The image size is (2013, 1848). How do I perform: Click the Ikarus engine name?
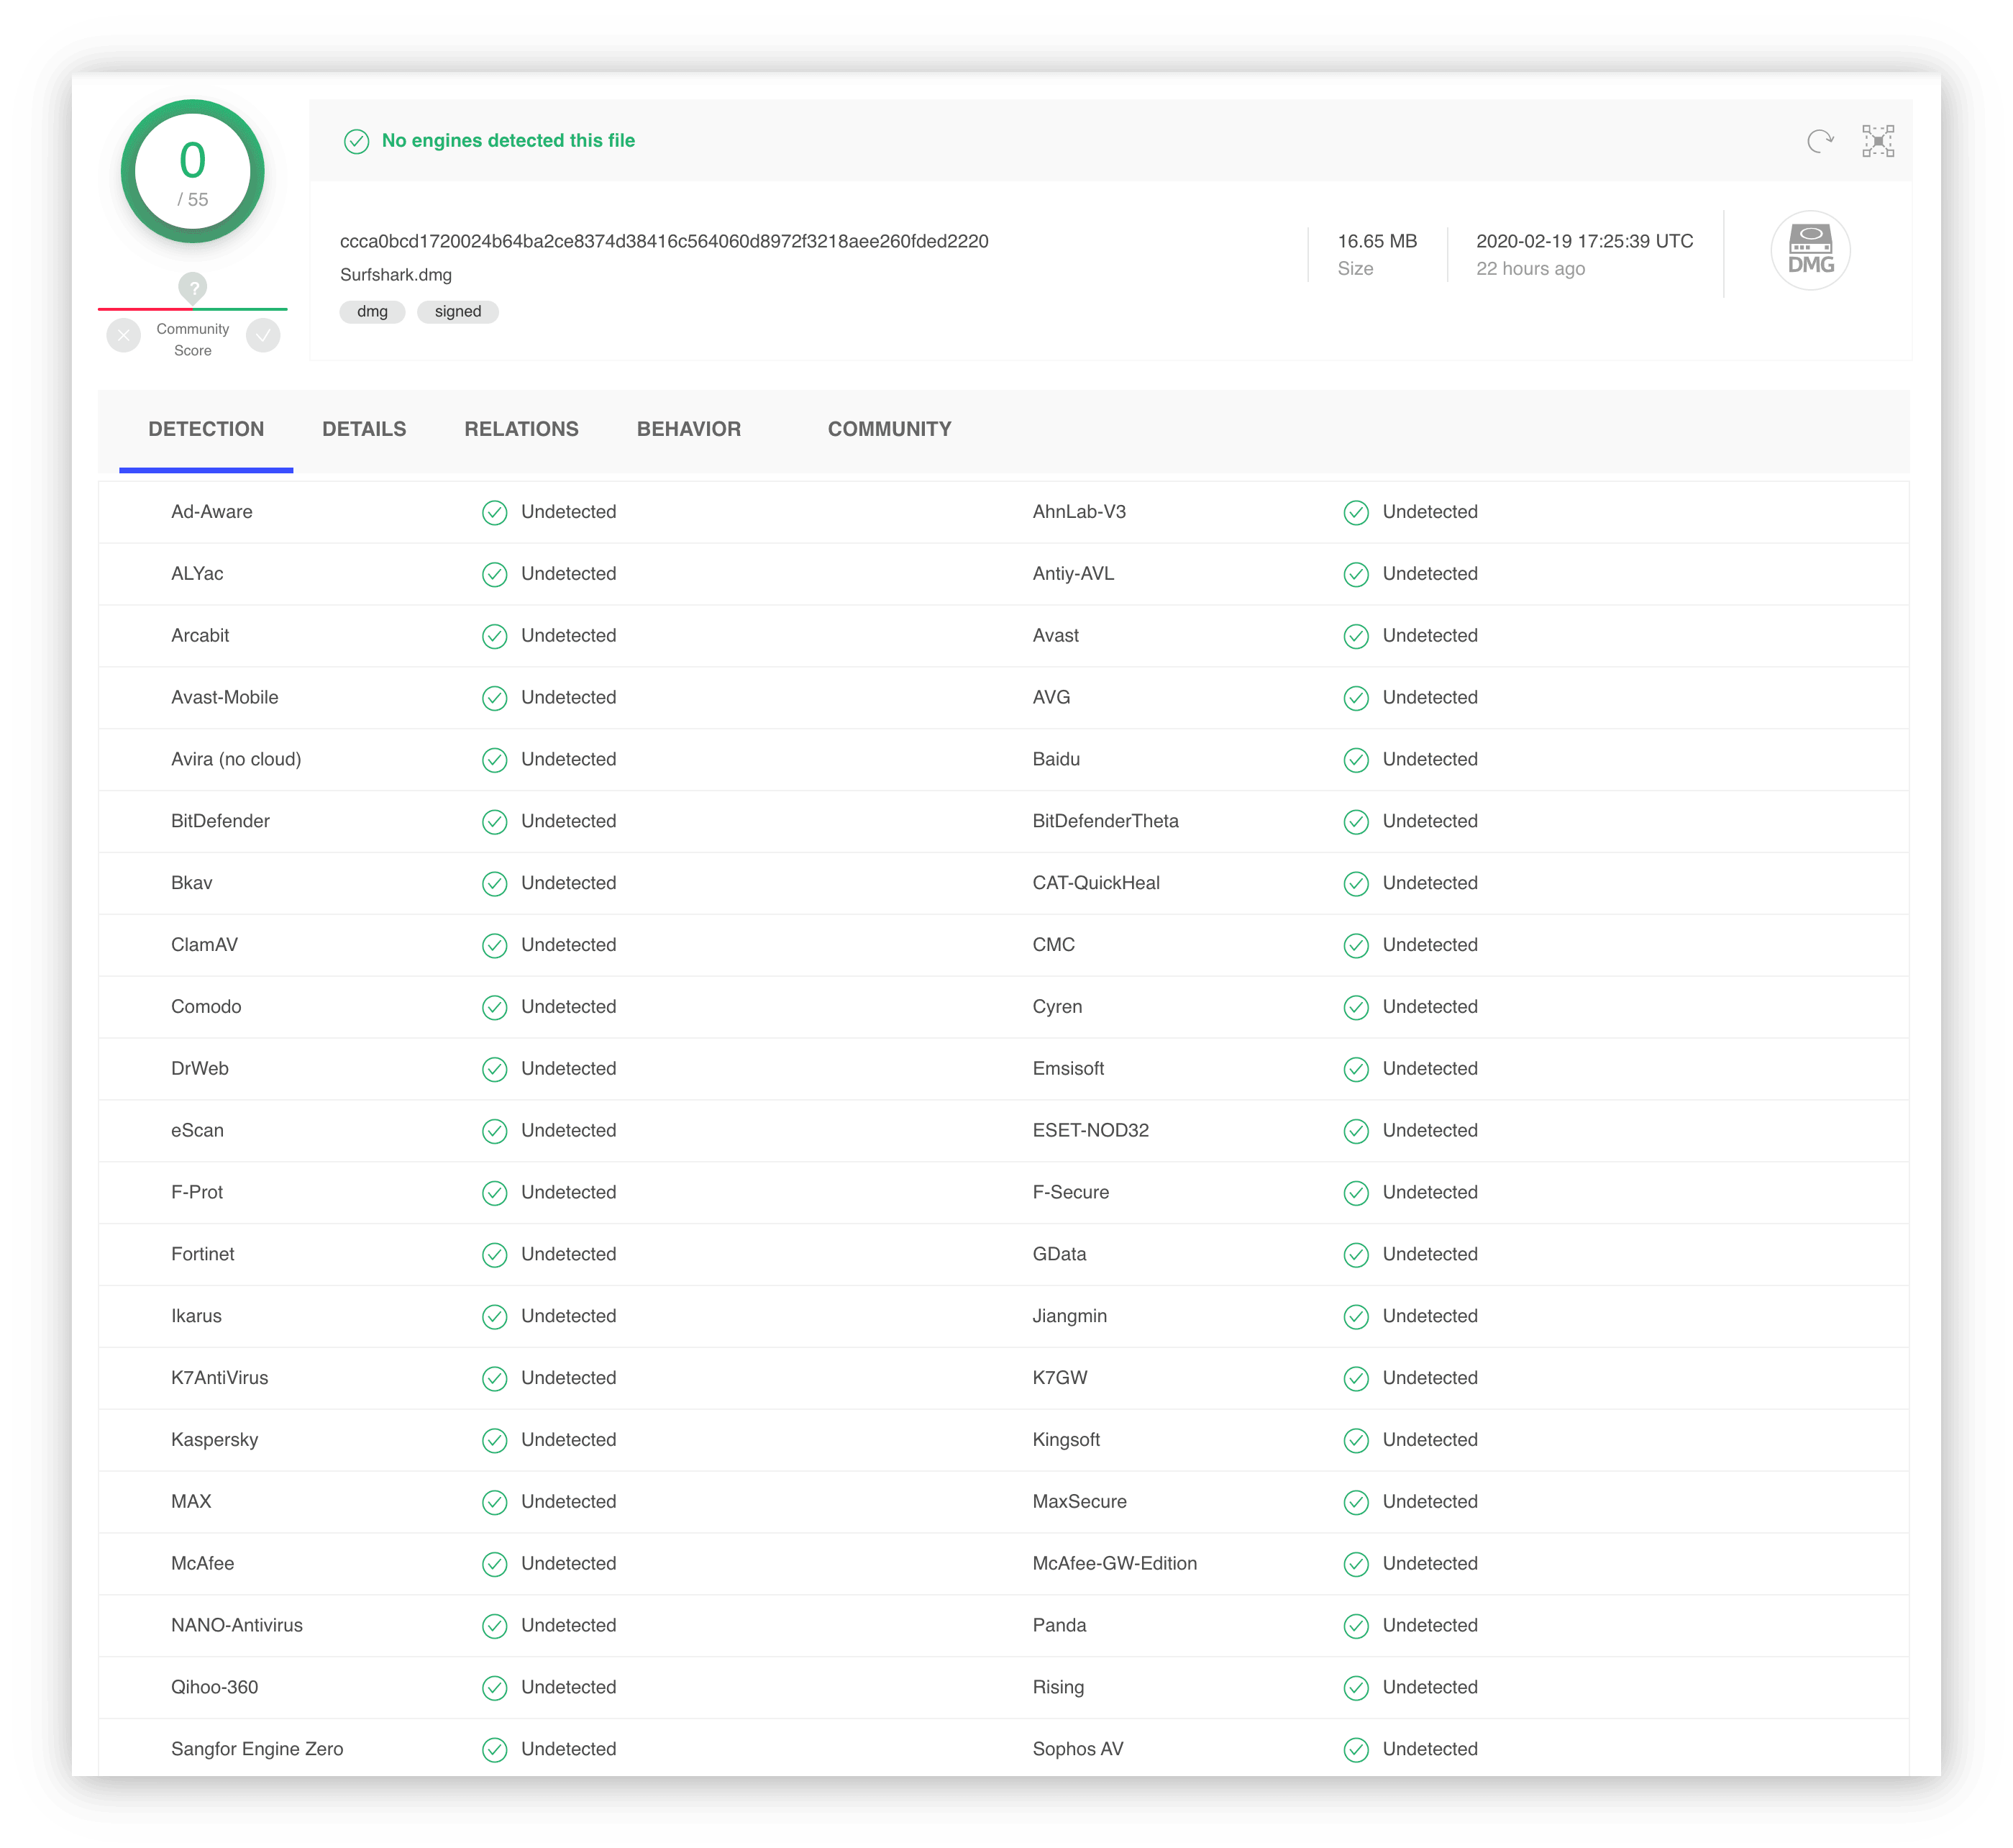coord(196,1316)
